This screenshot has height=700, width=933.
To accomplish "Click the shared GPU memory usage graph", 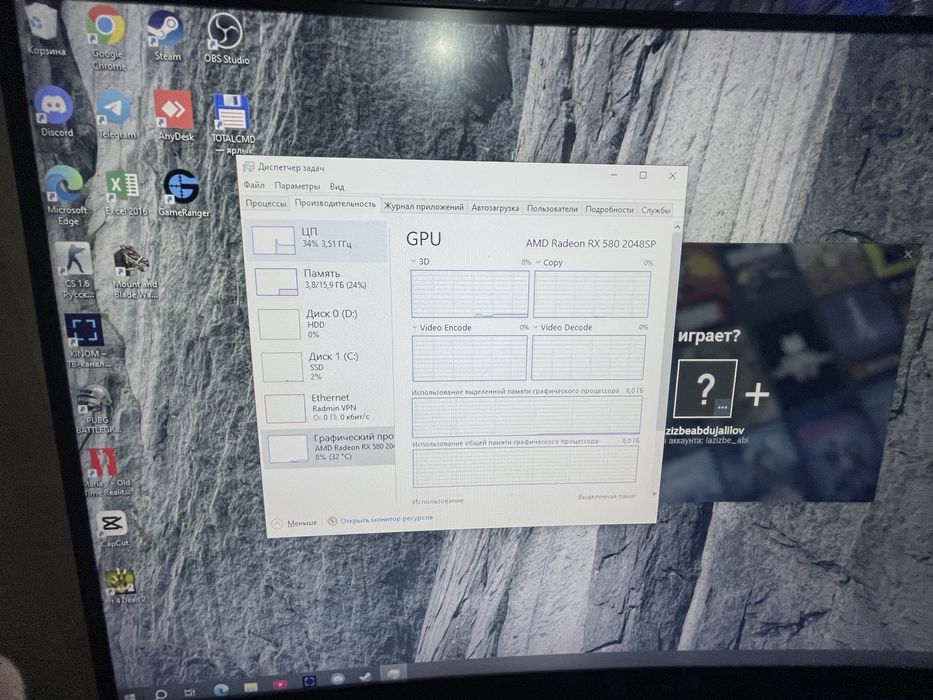I will (524, 466).
